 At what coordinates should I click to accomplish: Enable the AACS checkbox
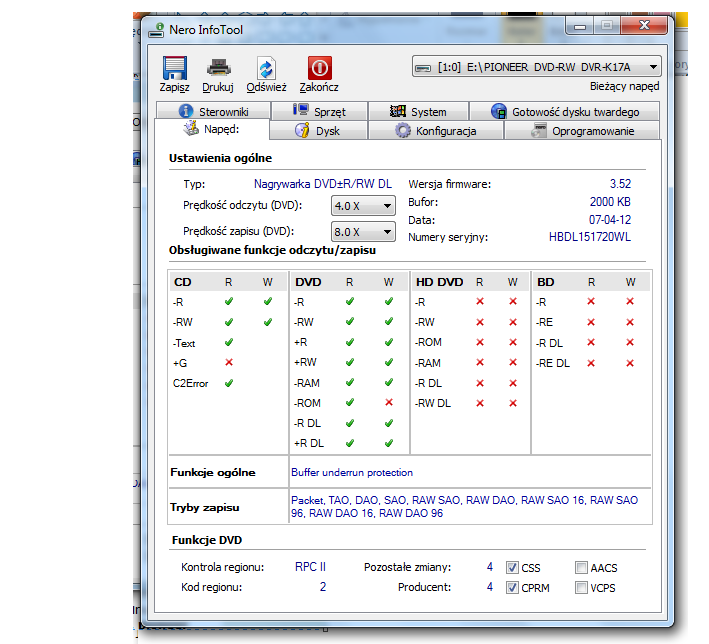click(581, 568)
